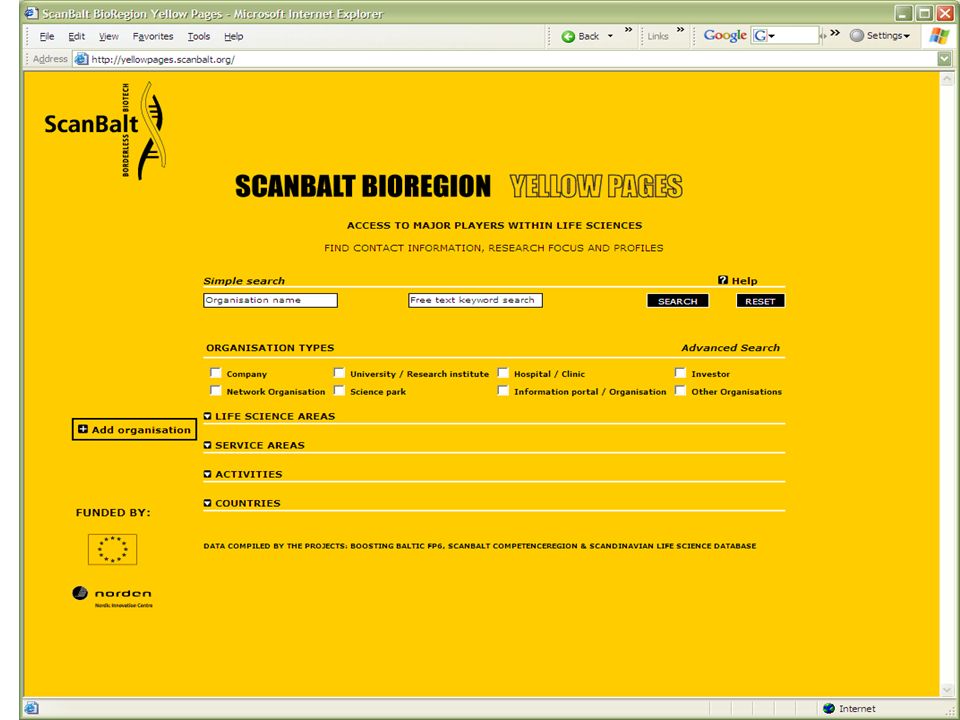This screenshot has height=720, width=960.
Task: Click the page's vertical scrollbar up arrow
Action: (x=947, y=79)
